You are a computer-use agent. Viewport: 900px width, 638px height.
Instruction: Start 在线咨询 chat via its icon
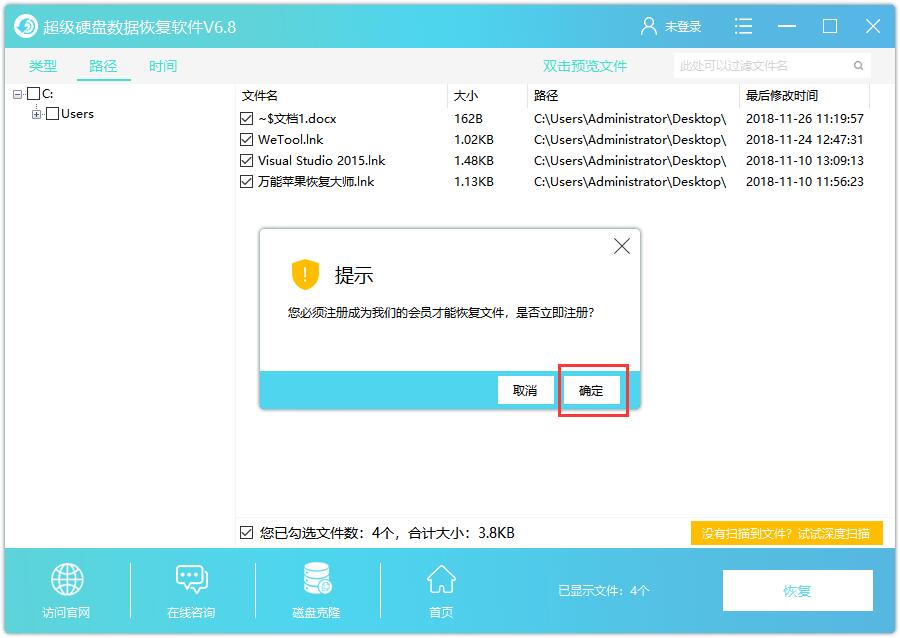[190, 580]
